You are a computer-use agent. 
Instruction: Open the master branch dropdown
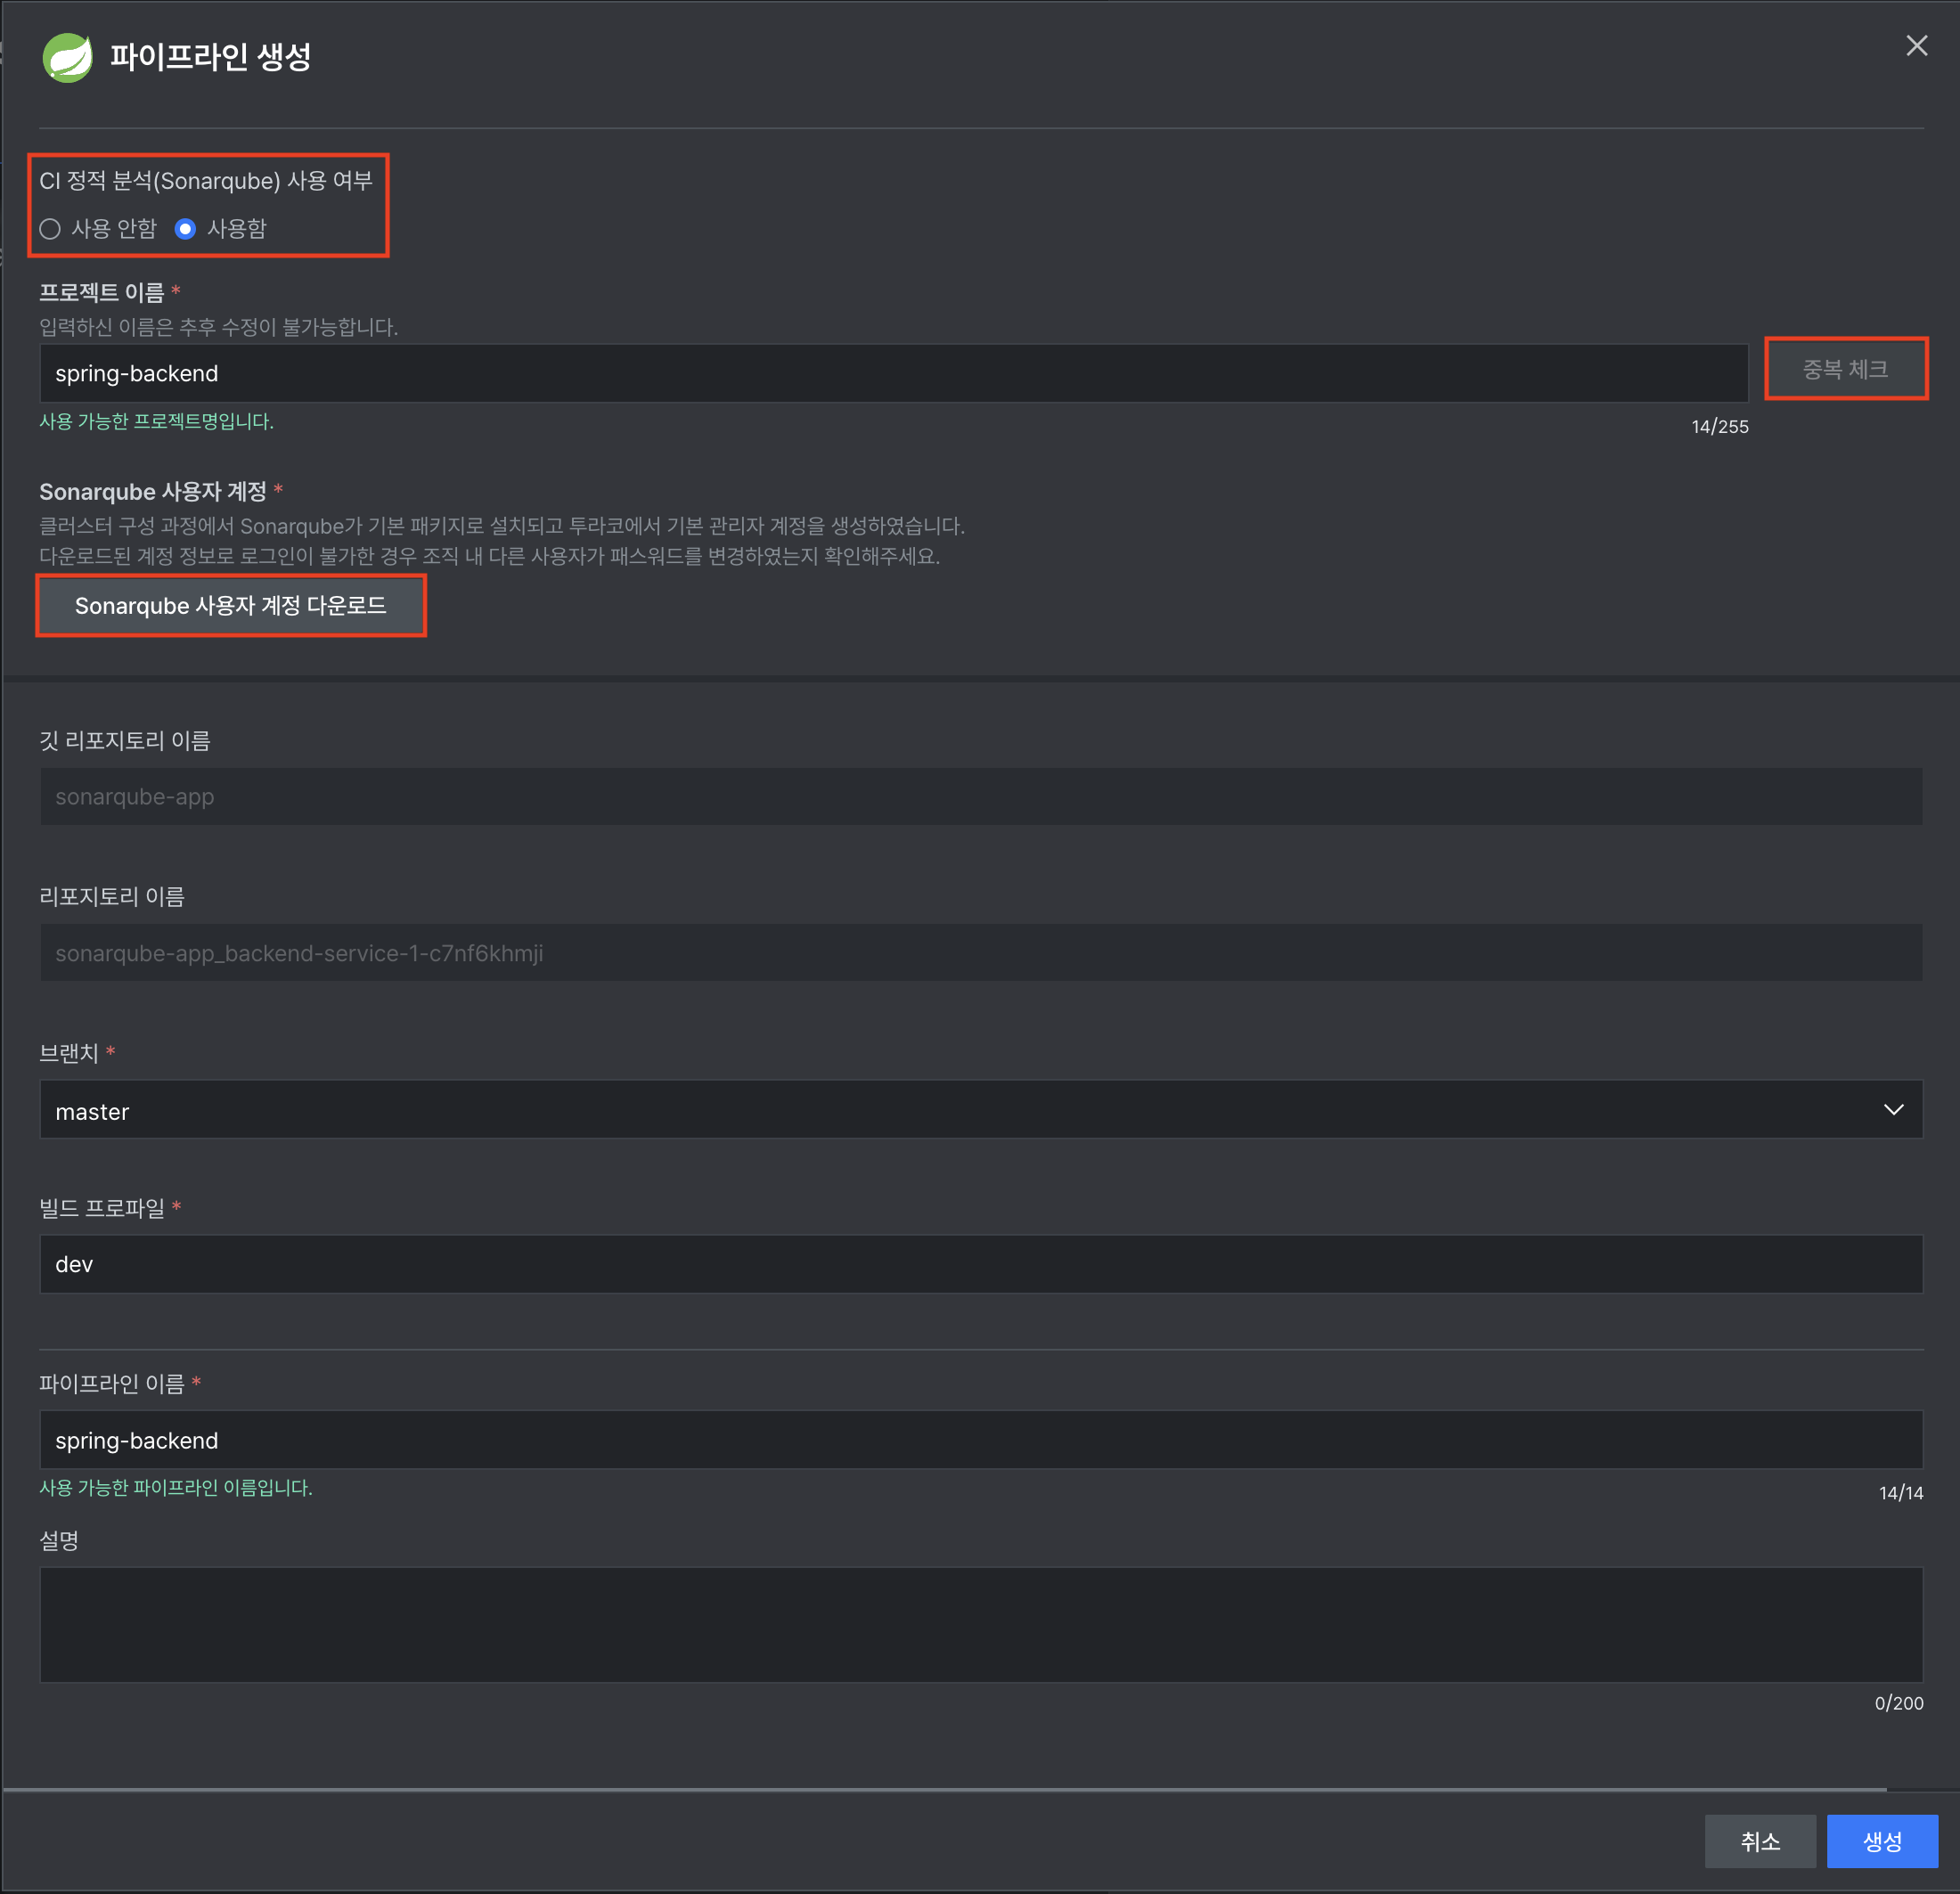[980, 1109]
